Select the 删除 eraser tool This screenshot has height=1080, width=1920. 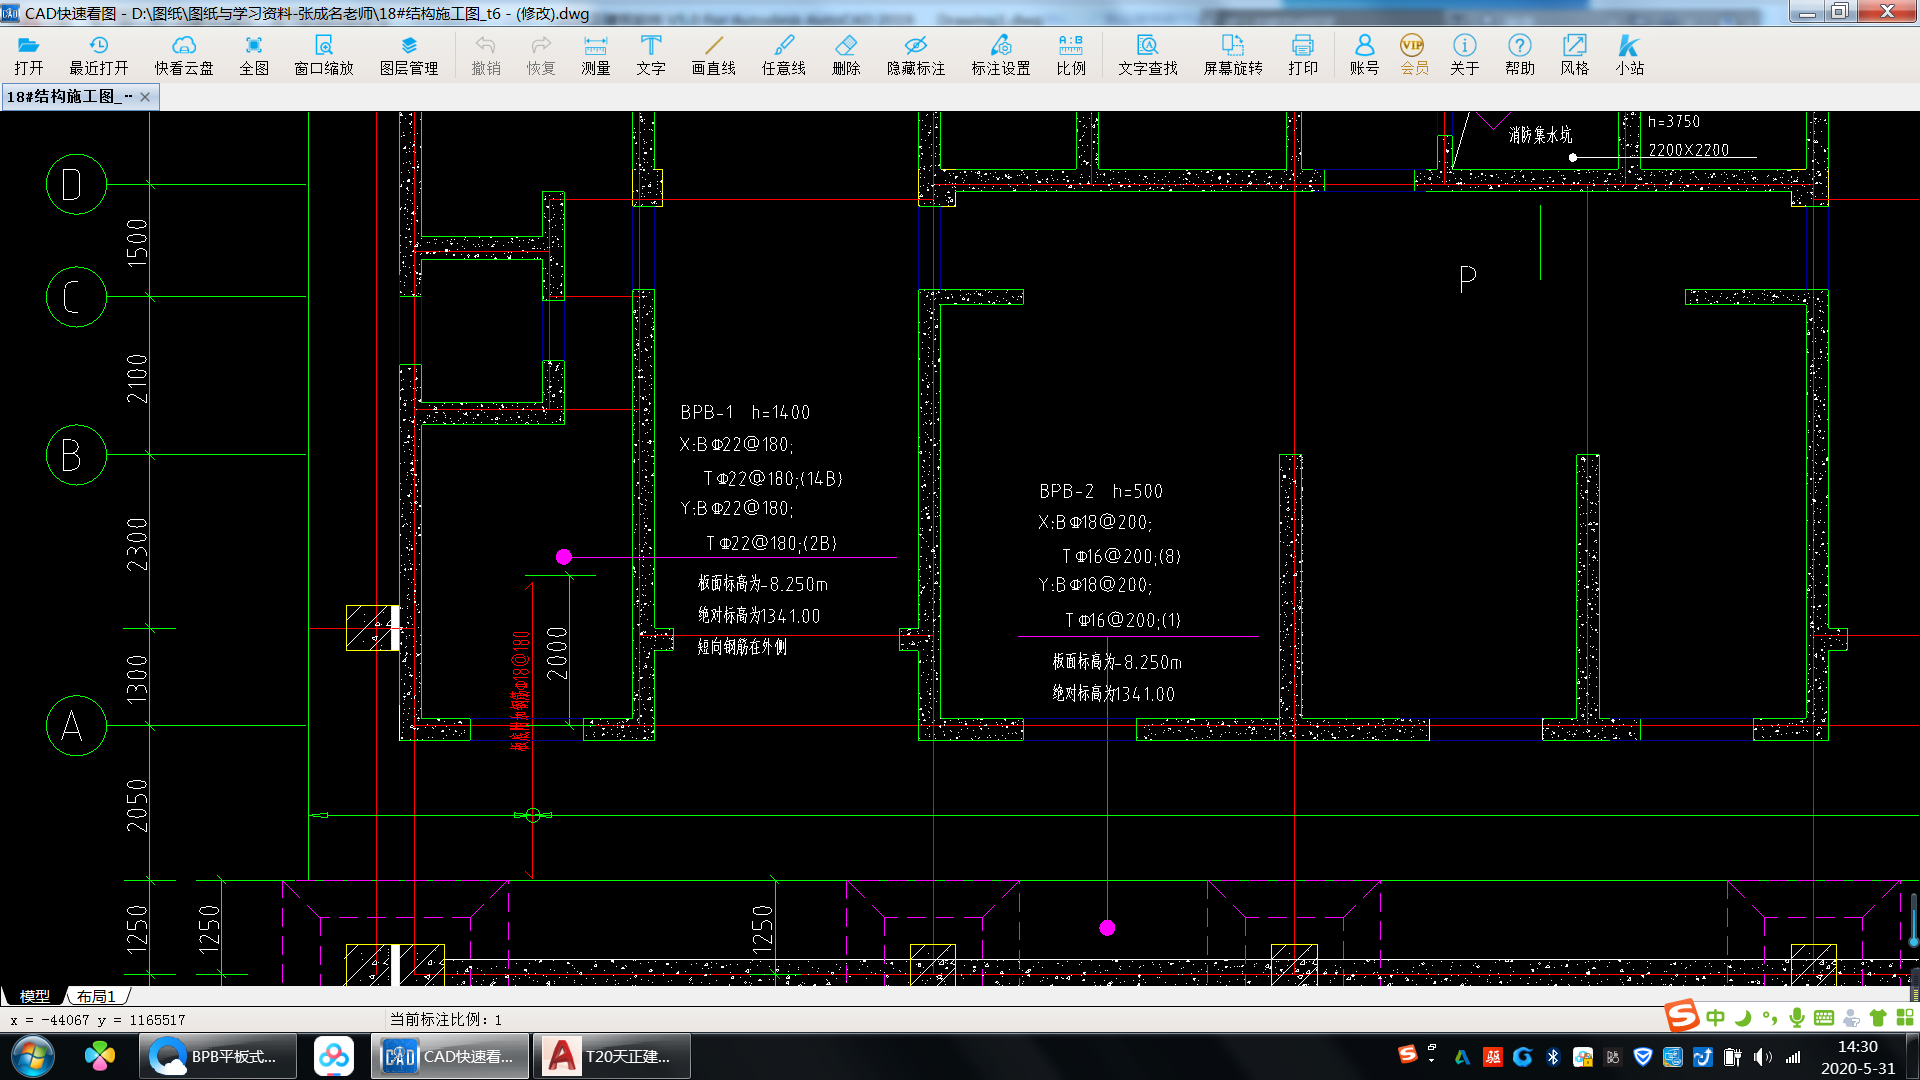click(846, 55)
